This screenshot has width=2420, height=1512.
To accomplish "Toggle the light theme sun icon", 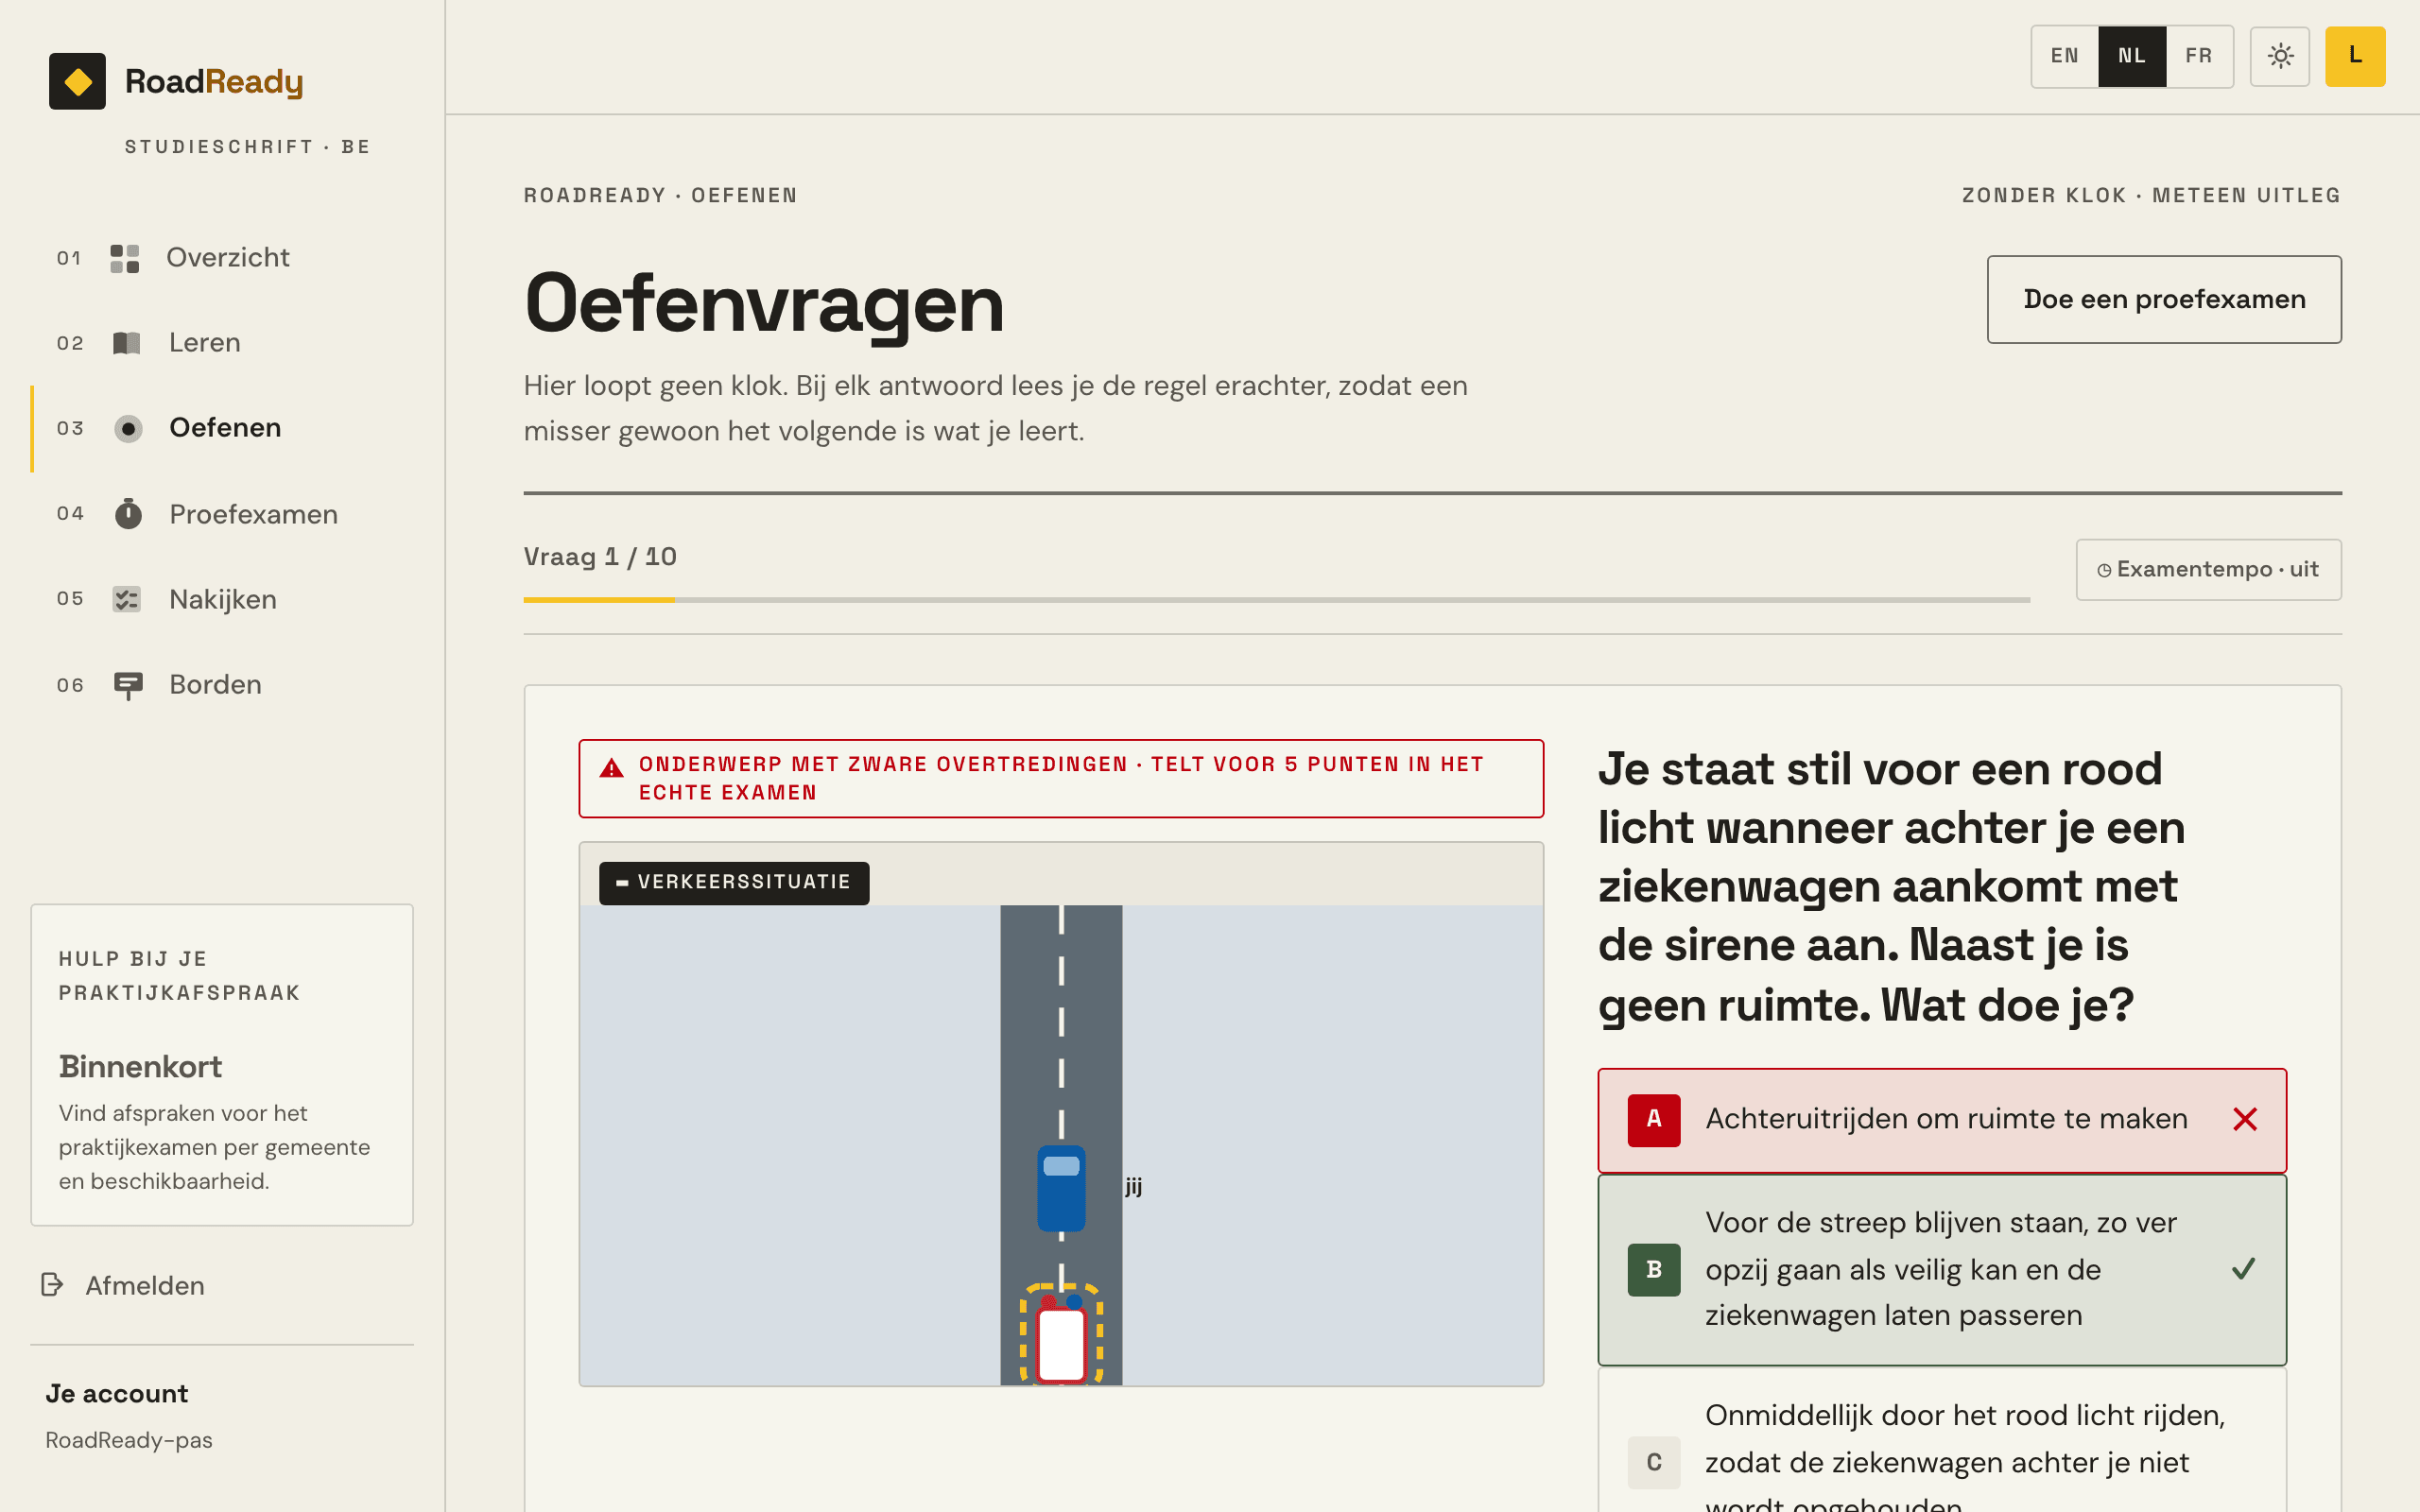I will 2280,56.
